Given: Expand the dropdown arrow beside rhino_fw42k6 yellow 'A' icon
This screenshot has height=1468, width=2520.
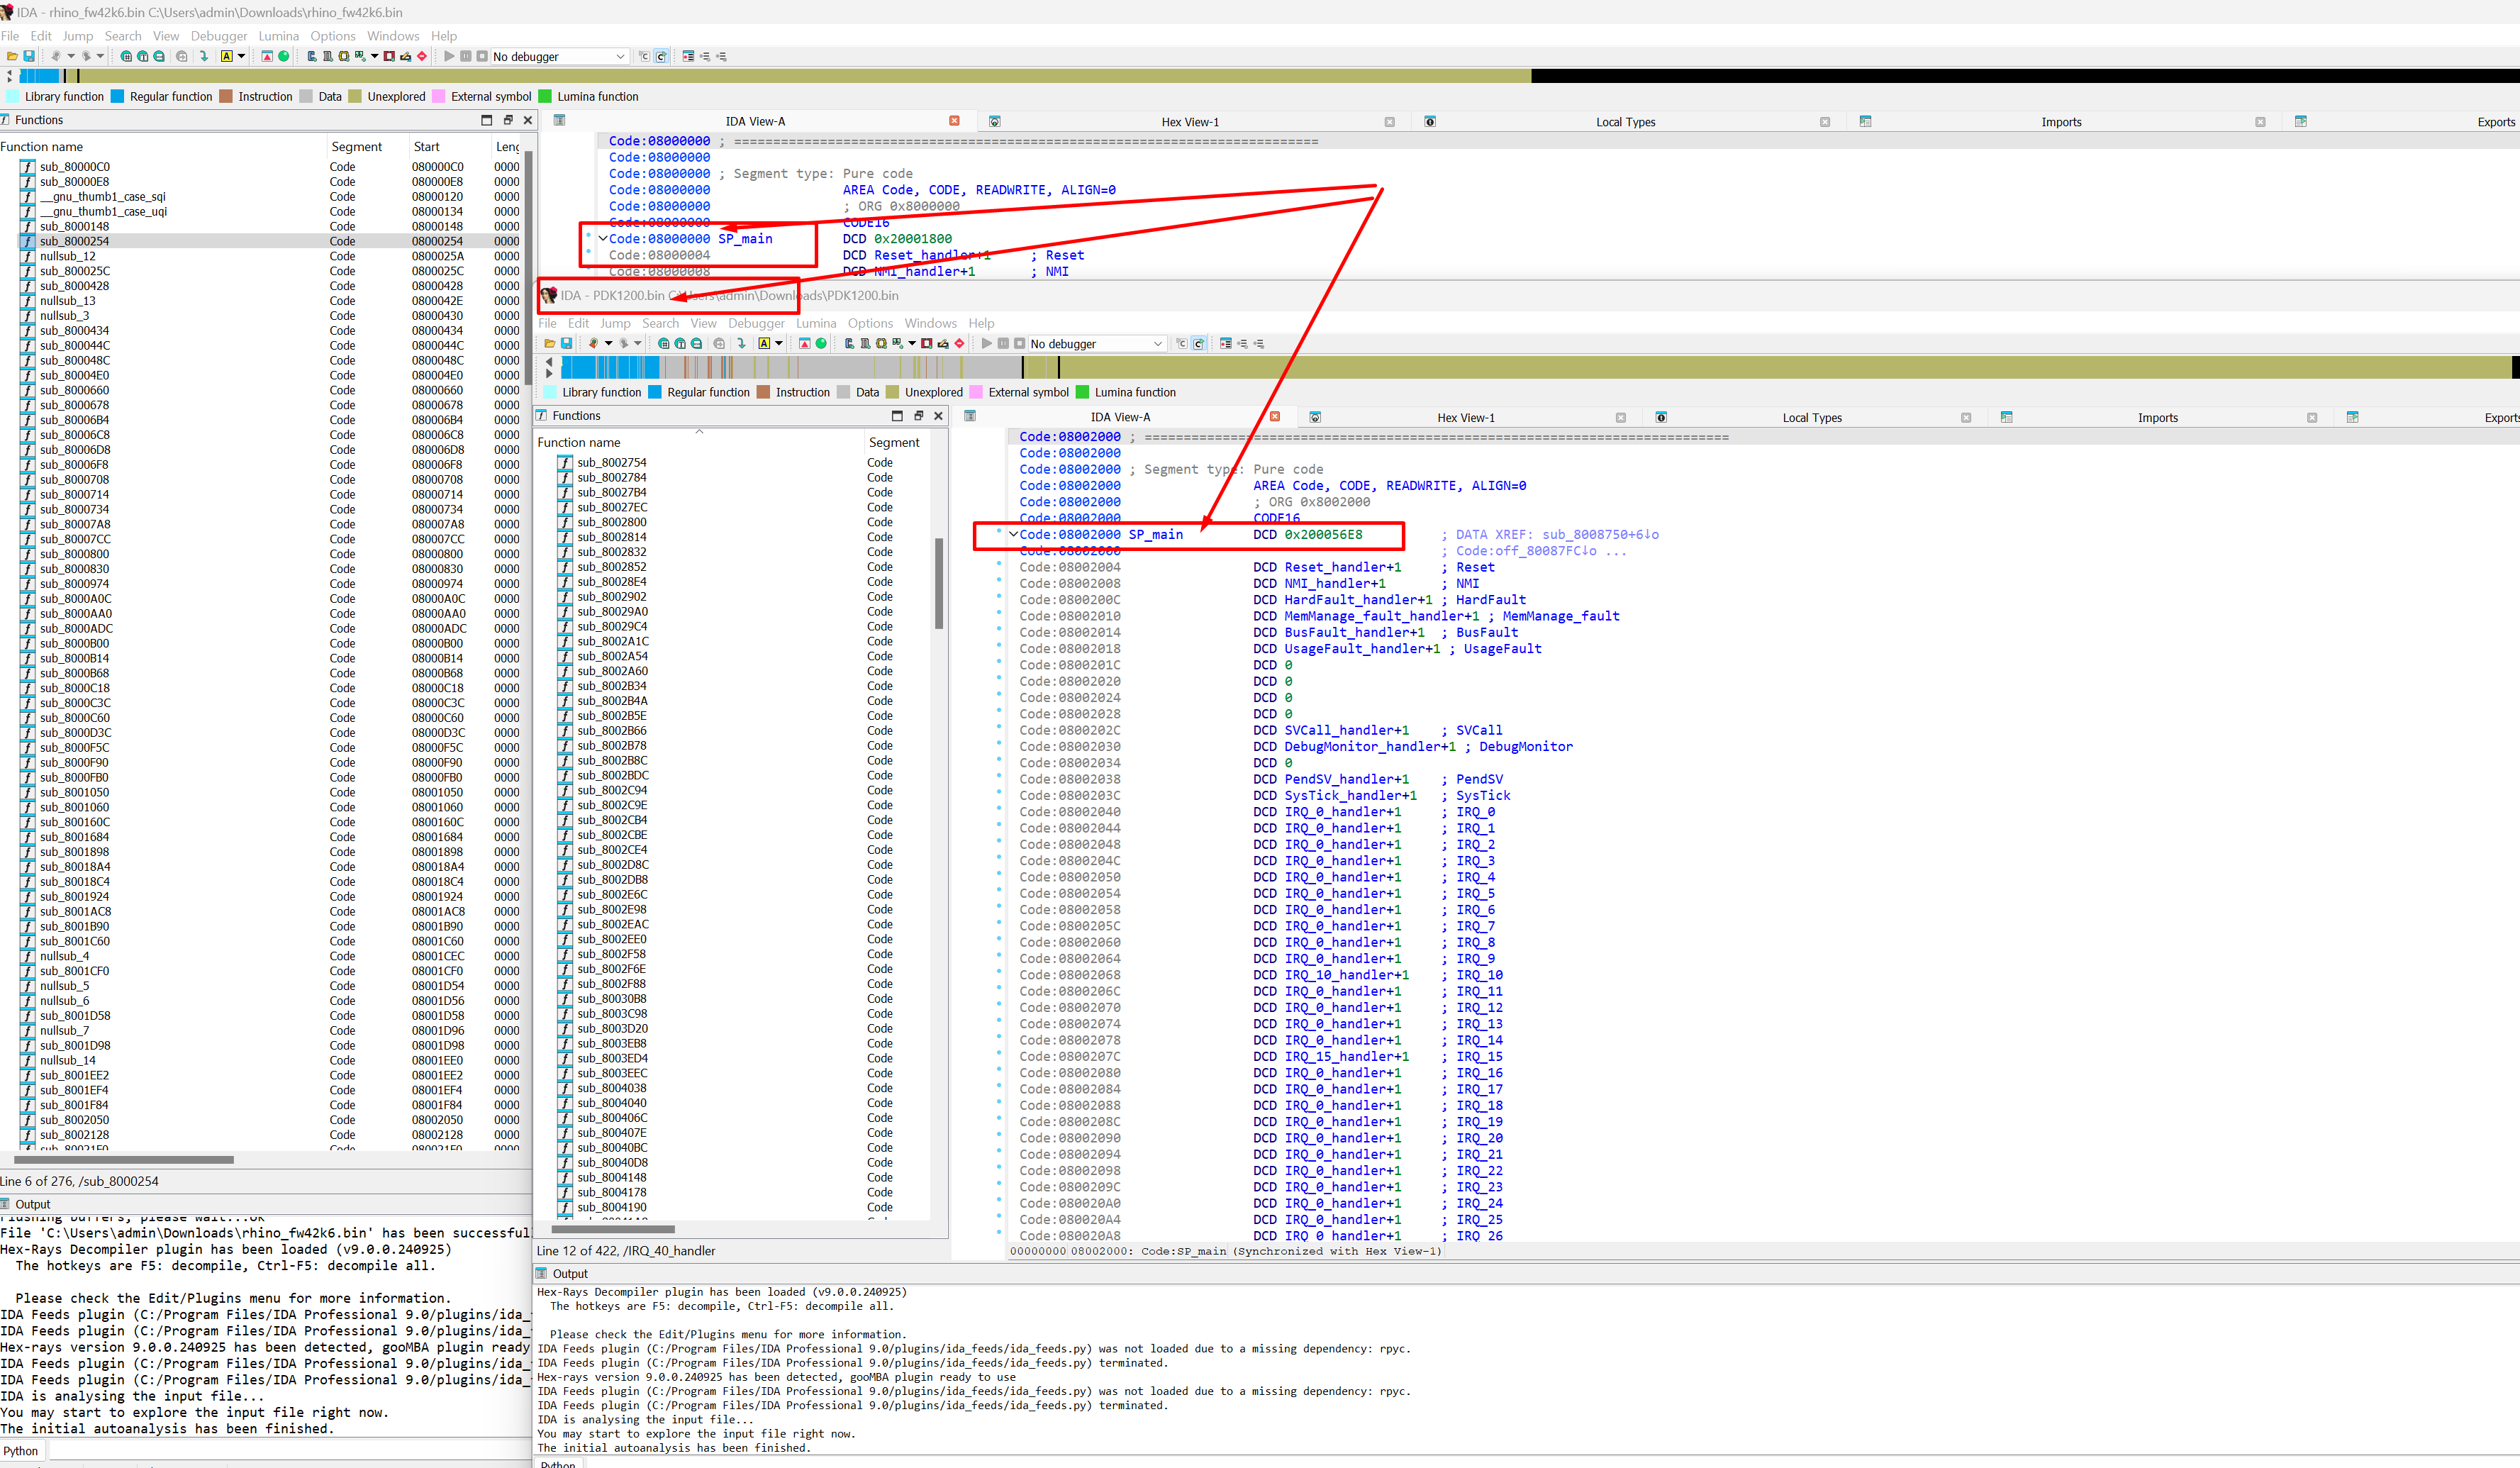Looking at the screenshot, I should 242,56.
